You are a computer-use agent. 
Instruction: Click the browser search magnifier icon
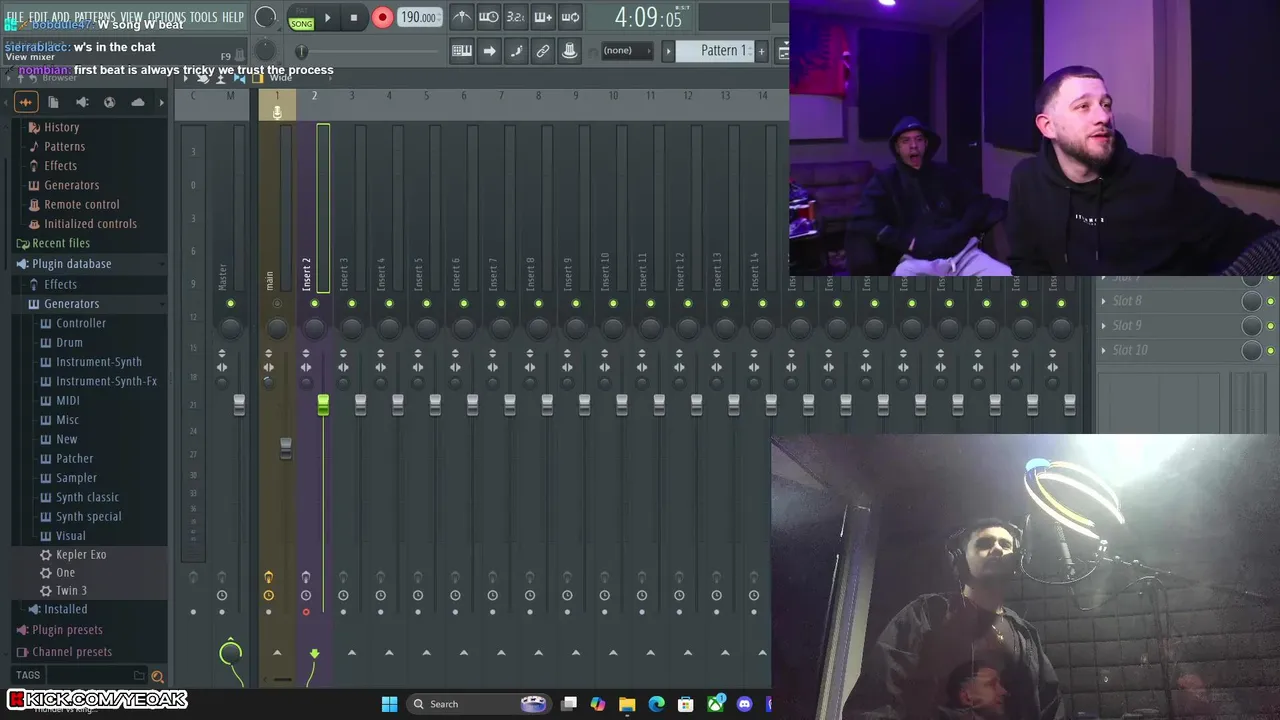[157, 676]
